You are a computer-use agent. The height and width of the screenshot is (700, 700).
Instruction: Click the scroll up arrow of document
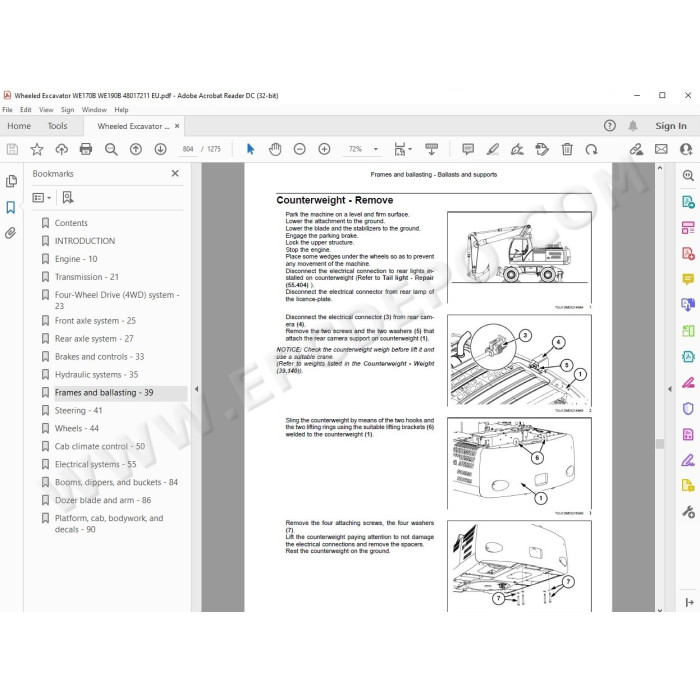pos(659,168)
